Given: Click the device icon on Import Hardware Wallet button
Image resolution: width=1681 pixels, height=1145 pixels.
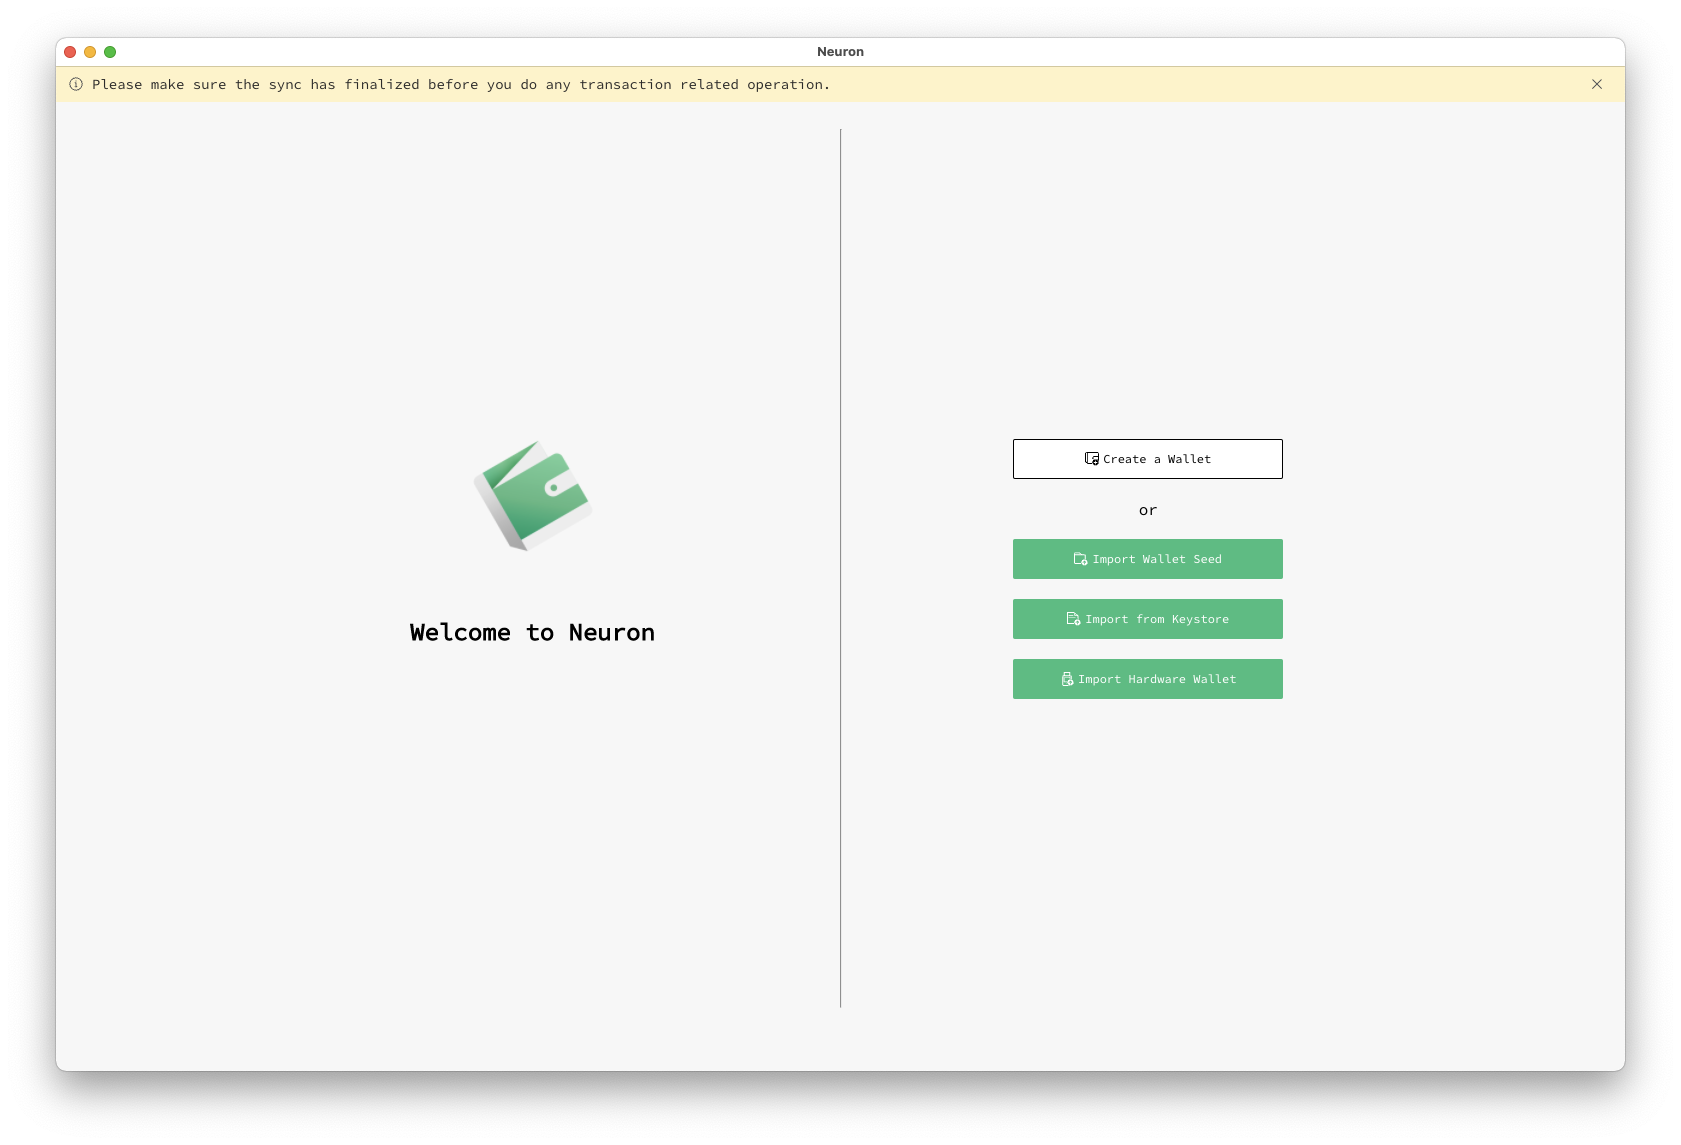Looking at the screenshot, I should coord(1066,679).
